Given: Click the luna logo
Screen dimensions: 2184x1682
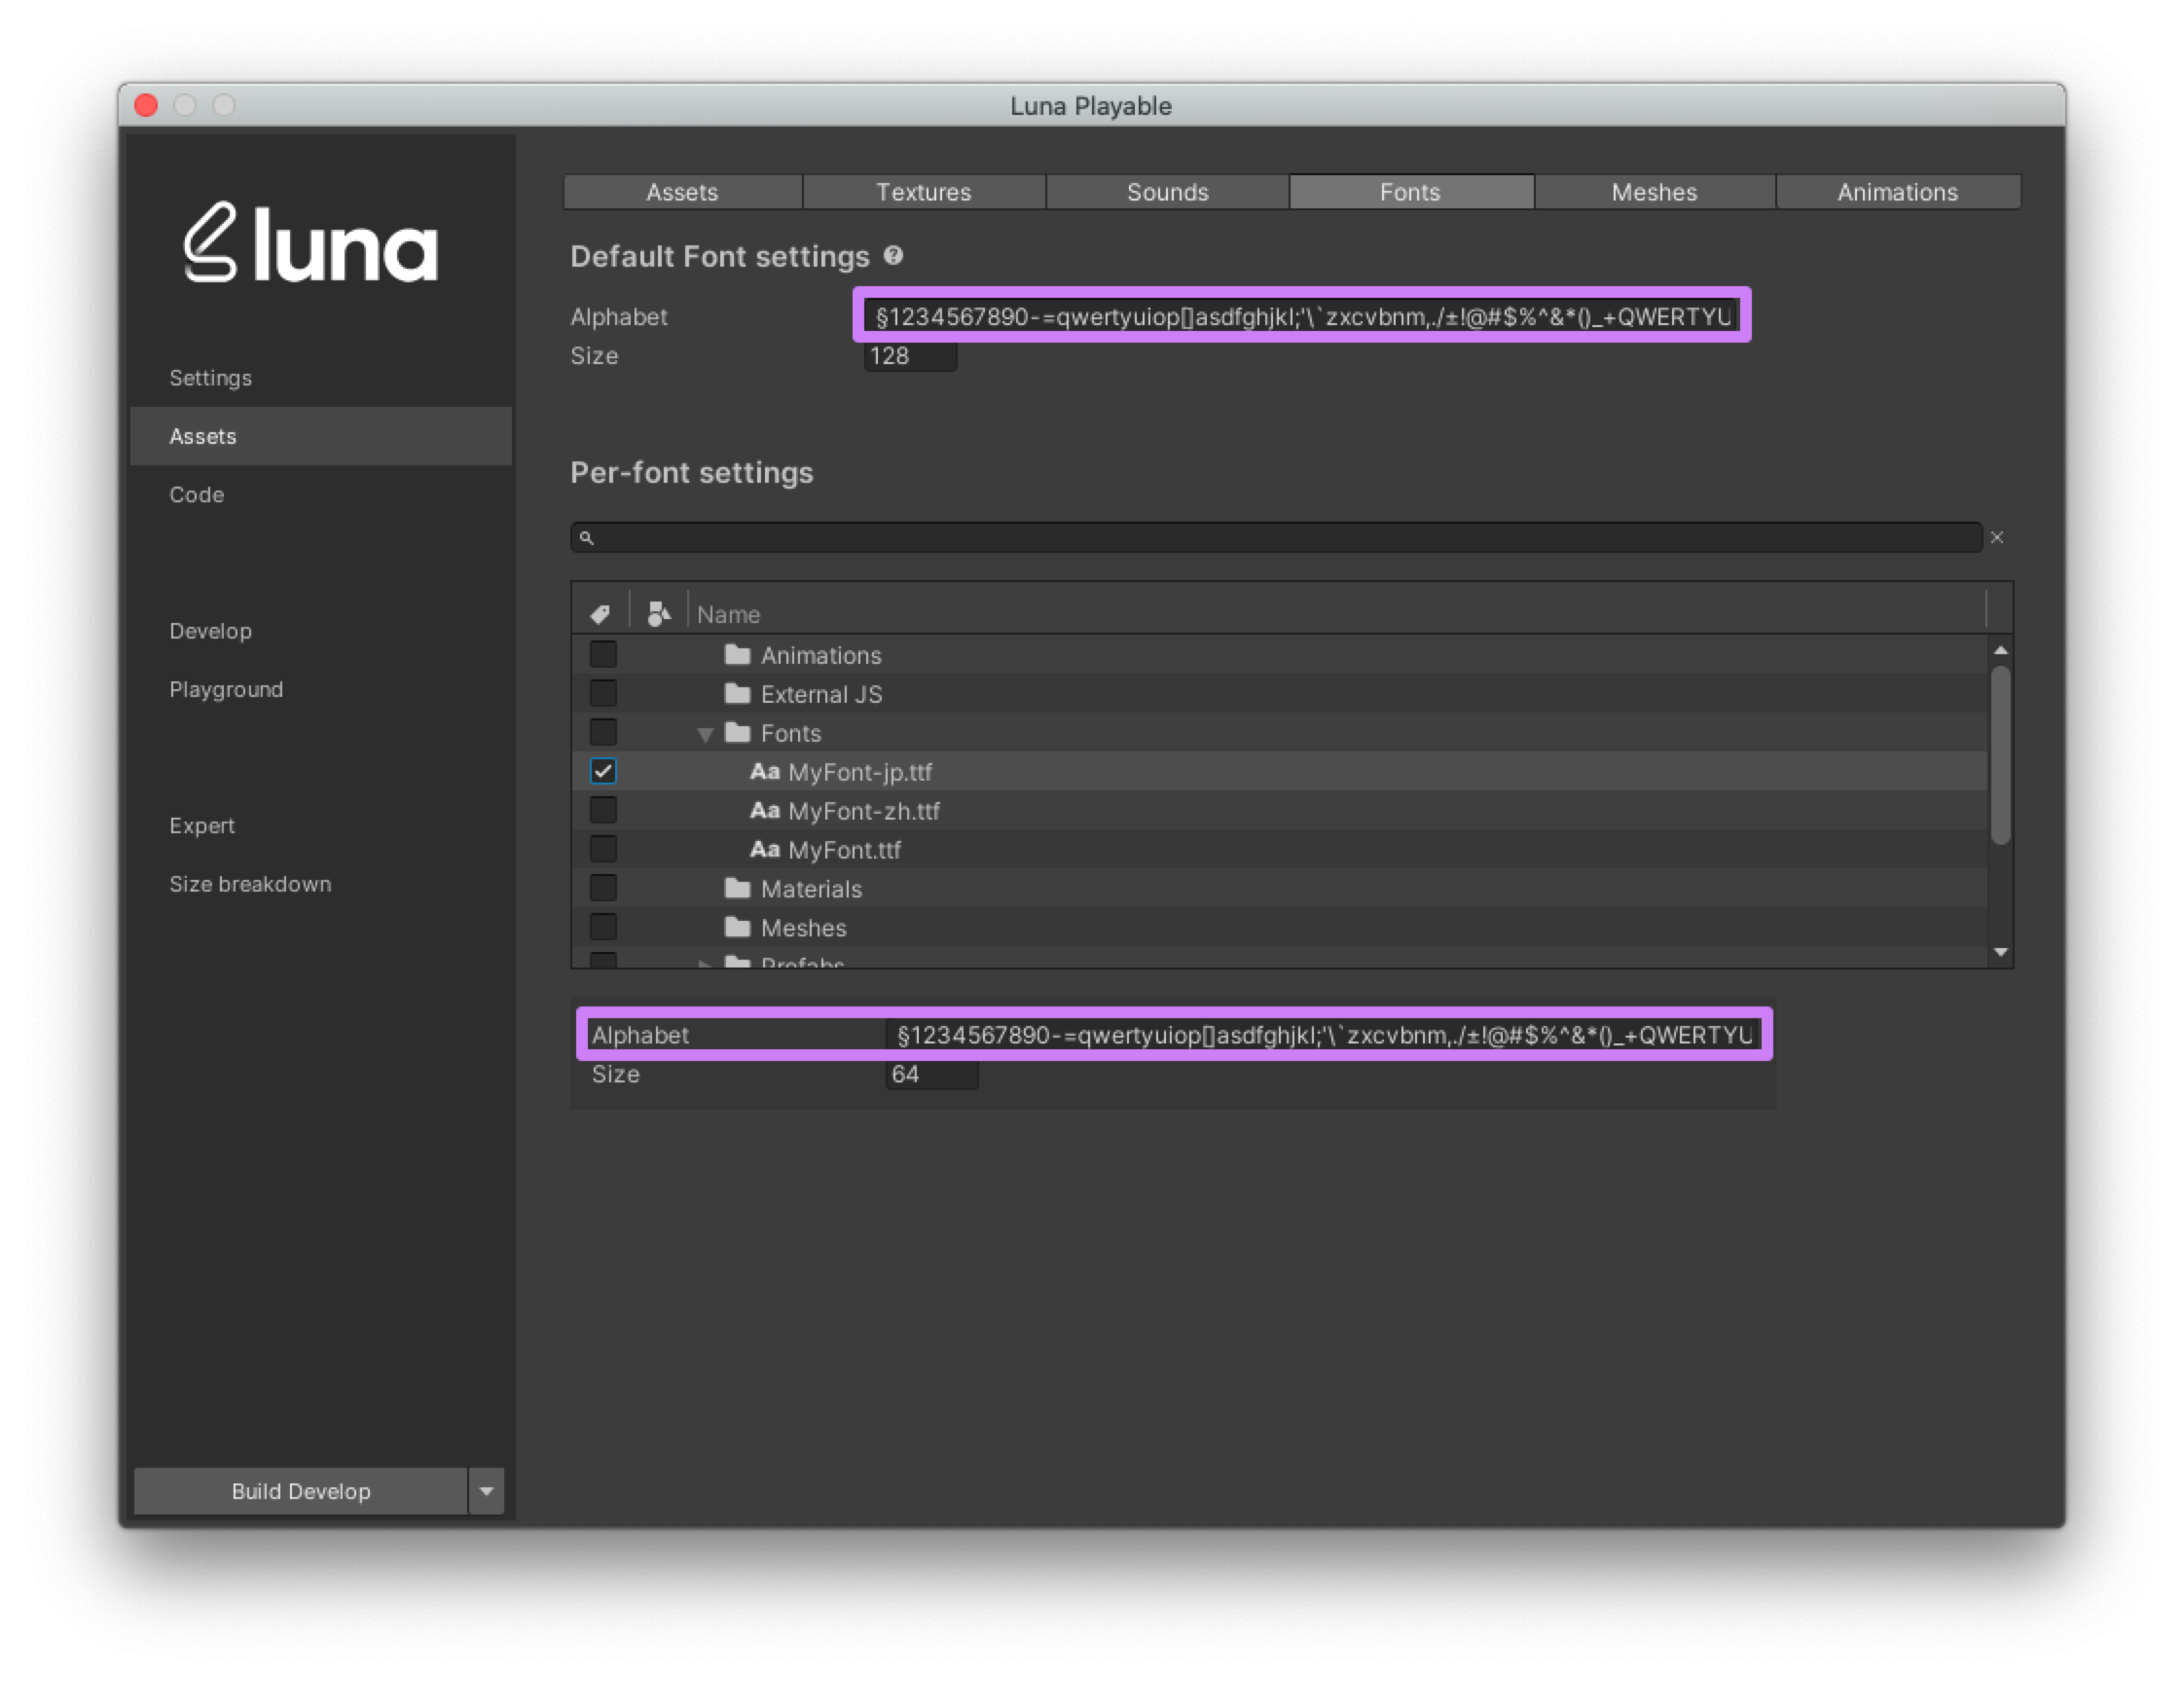Looking at the screenshot, I should [x=311, y=243].
